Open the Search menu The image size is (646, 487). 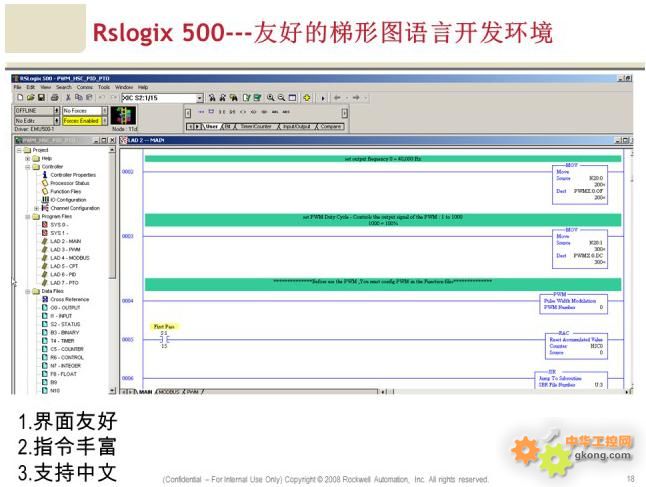(64, 87)
